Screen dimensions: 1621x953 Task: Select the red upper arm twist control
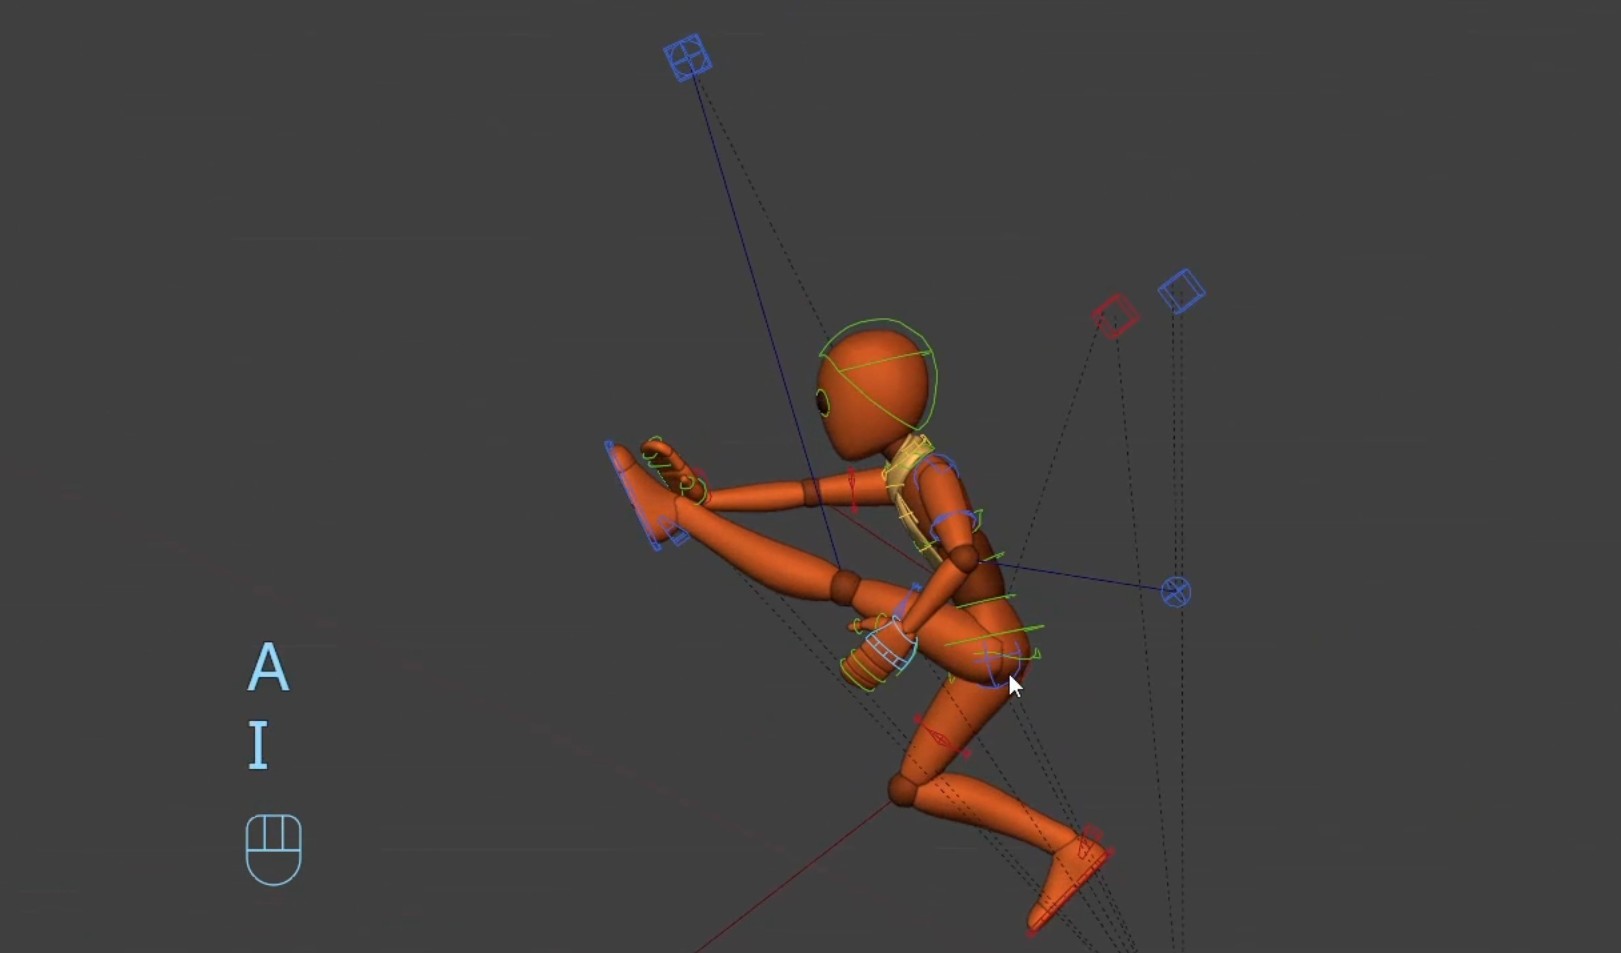(852, 488)
